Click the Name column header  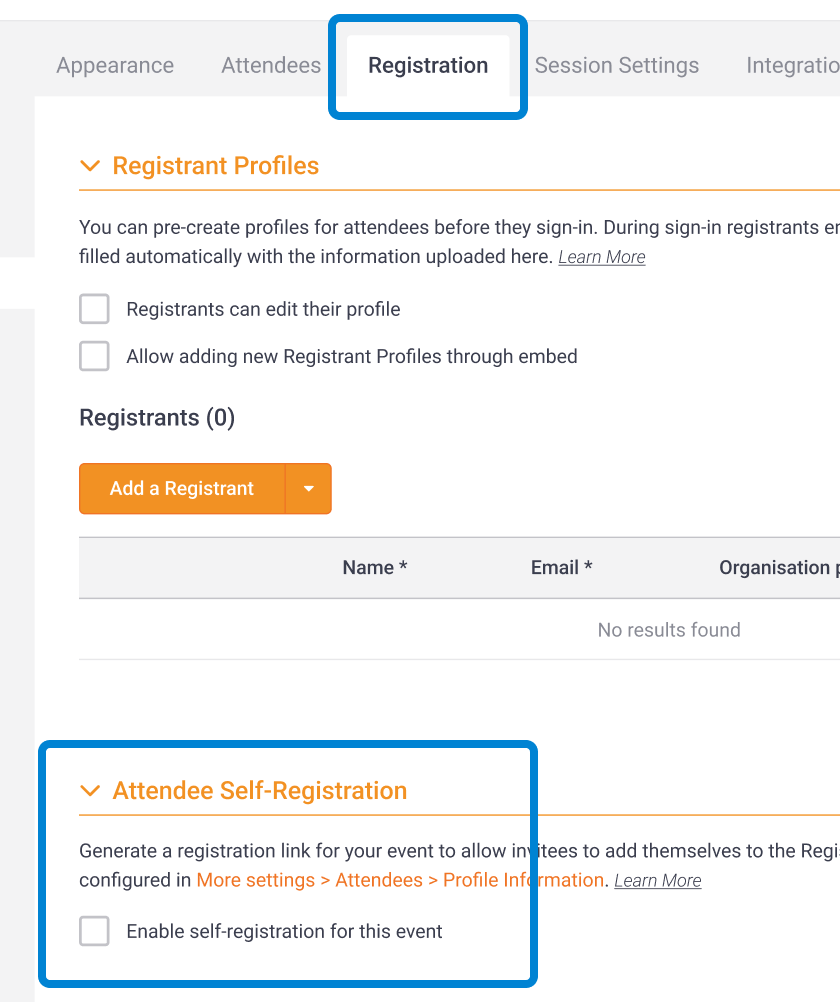[374, 567]
